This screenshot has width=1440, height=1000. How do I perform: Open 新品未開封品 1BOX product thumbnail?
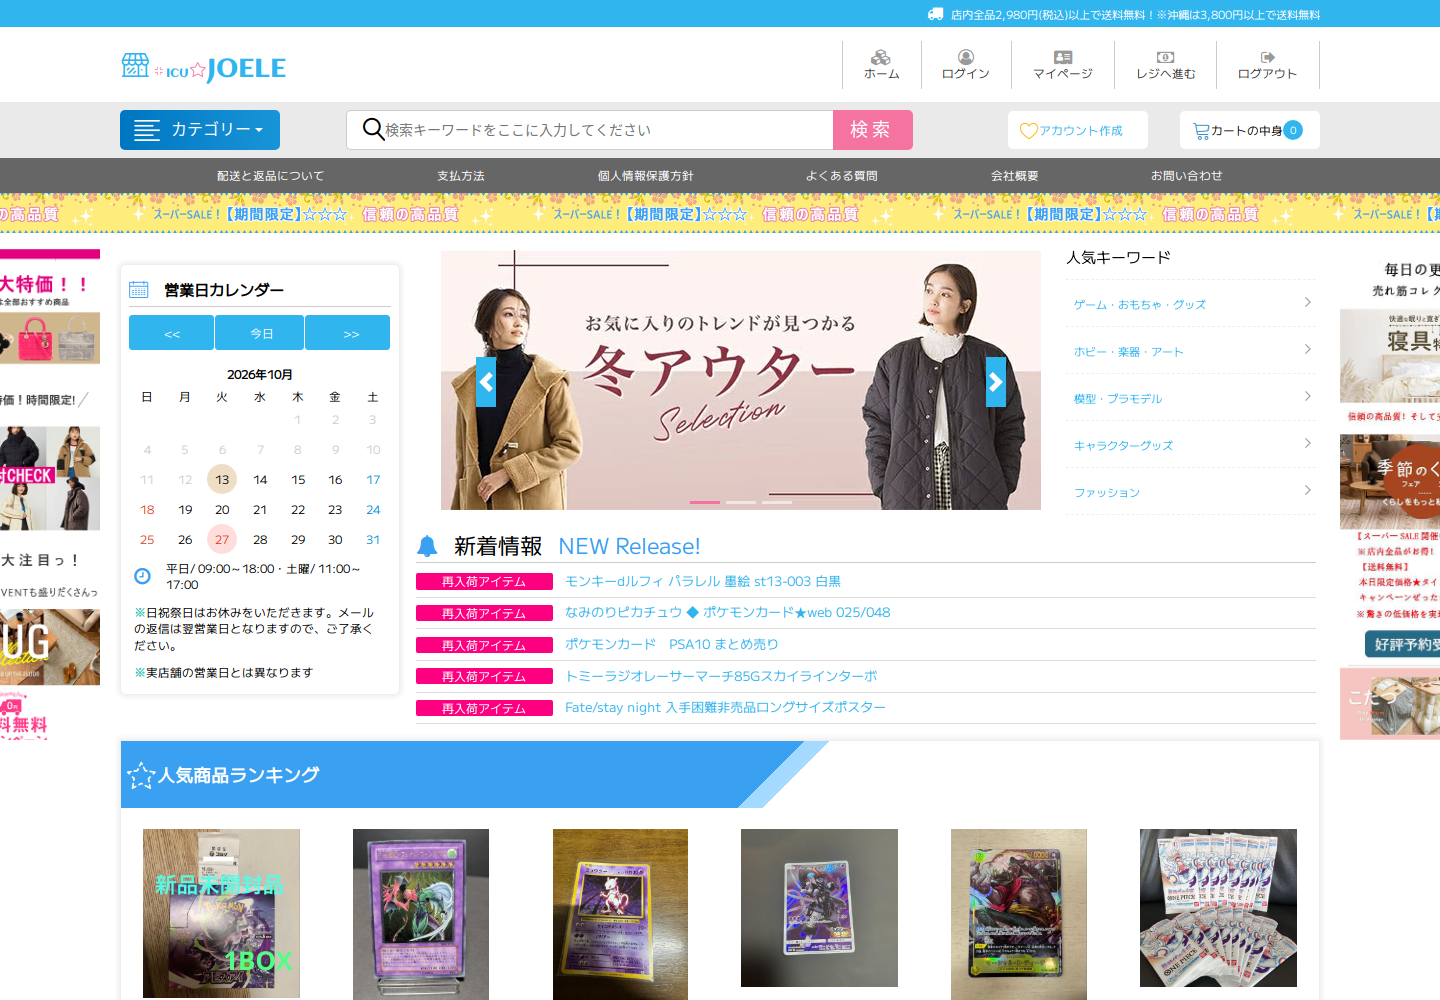[x=221, y=913]
